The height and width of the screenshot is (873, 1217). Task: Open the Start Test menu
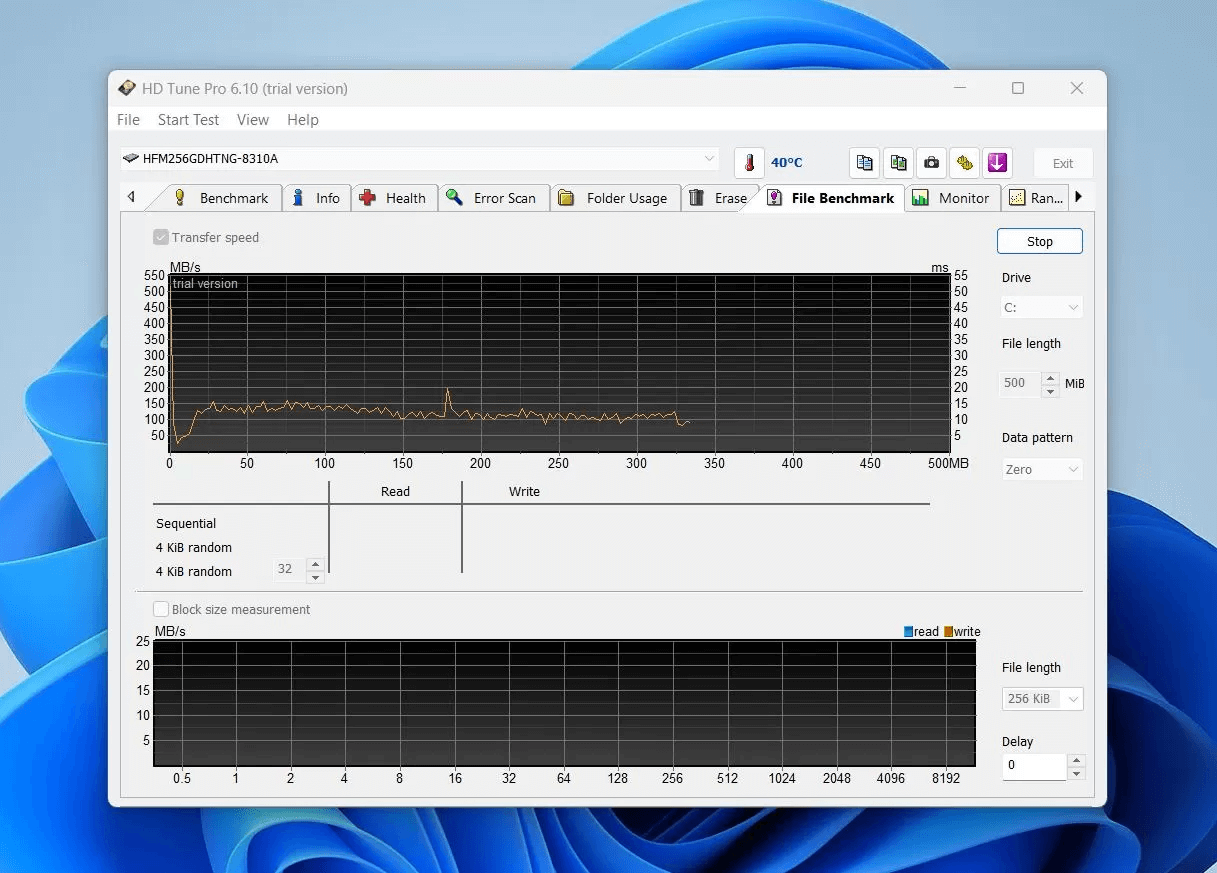(188, 120)
